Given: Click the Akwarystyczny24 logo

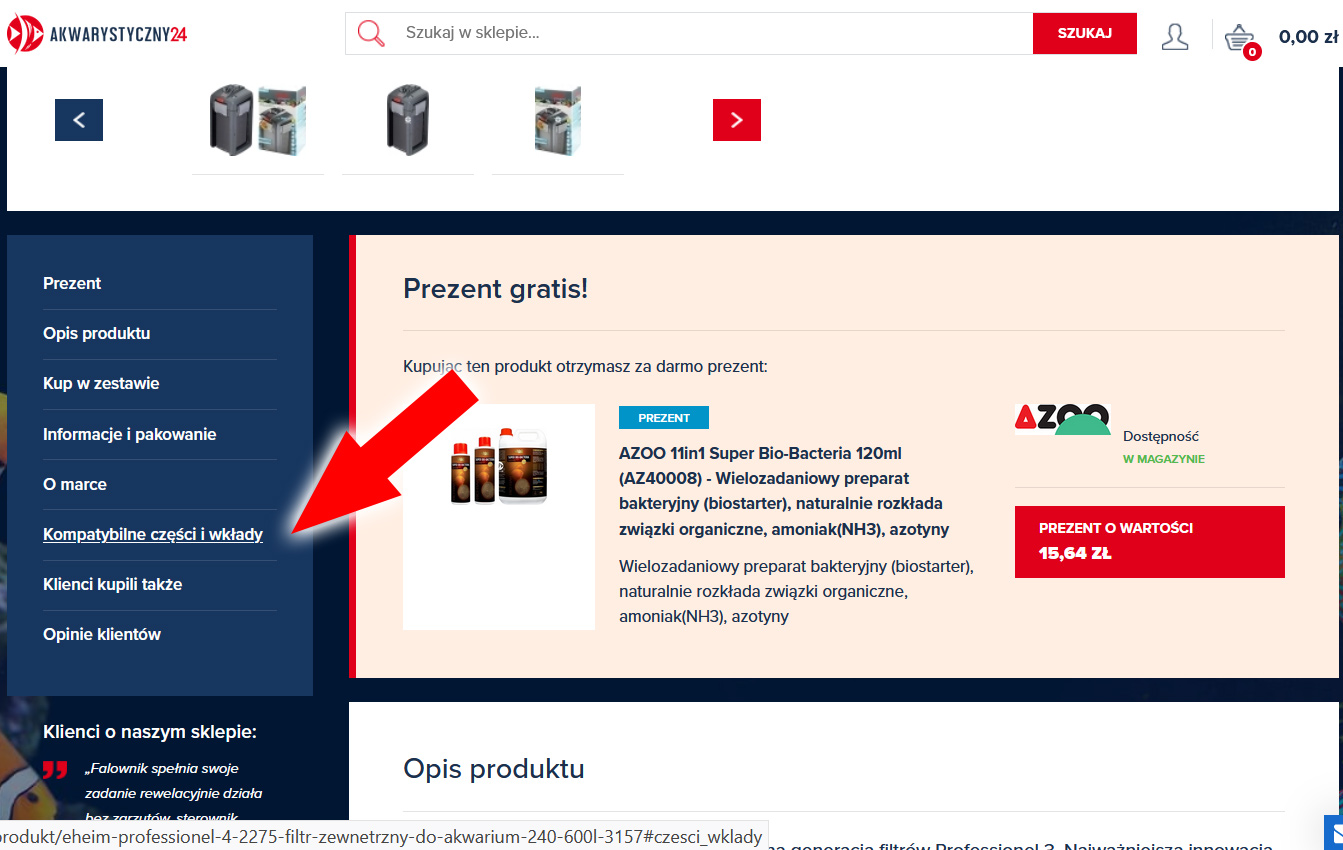Looking at the screenshot, I should click(96, 34).
